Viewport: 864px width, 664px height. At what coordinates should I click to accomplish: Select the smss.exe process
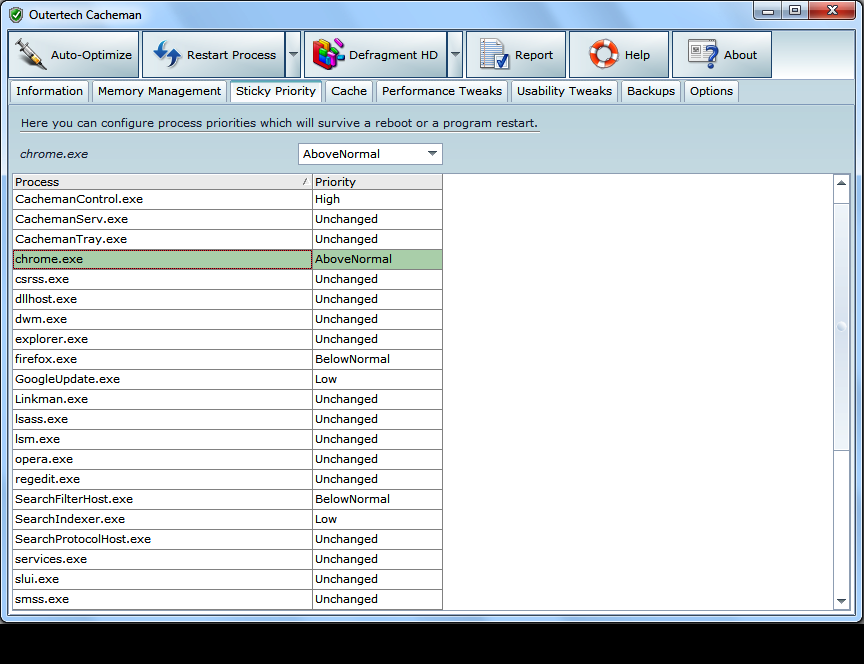pyautogui.click(x=162, y=599)
